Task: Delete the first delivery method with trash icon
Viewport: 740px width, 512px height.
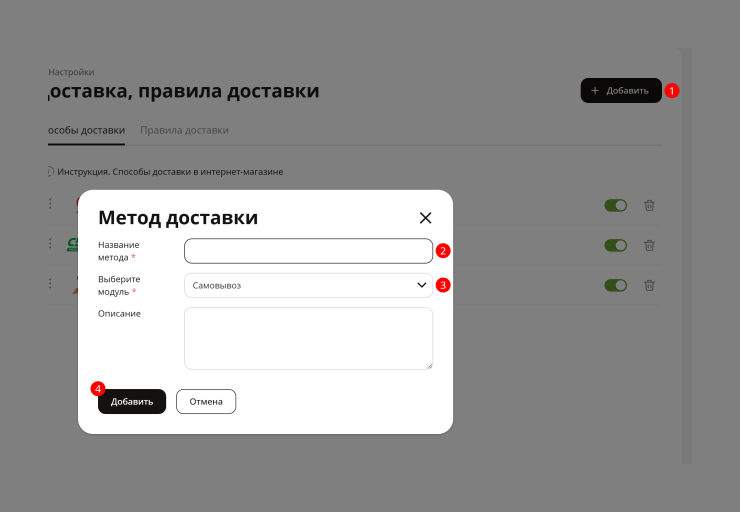Action: 649,205
